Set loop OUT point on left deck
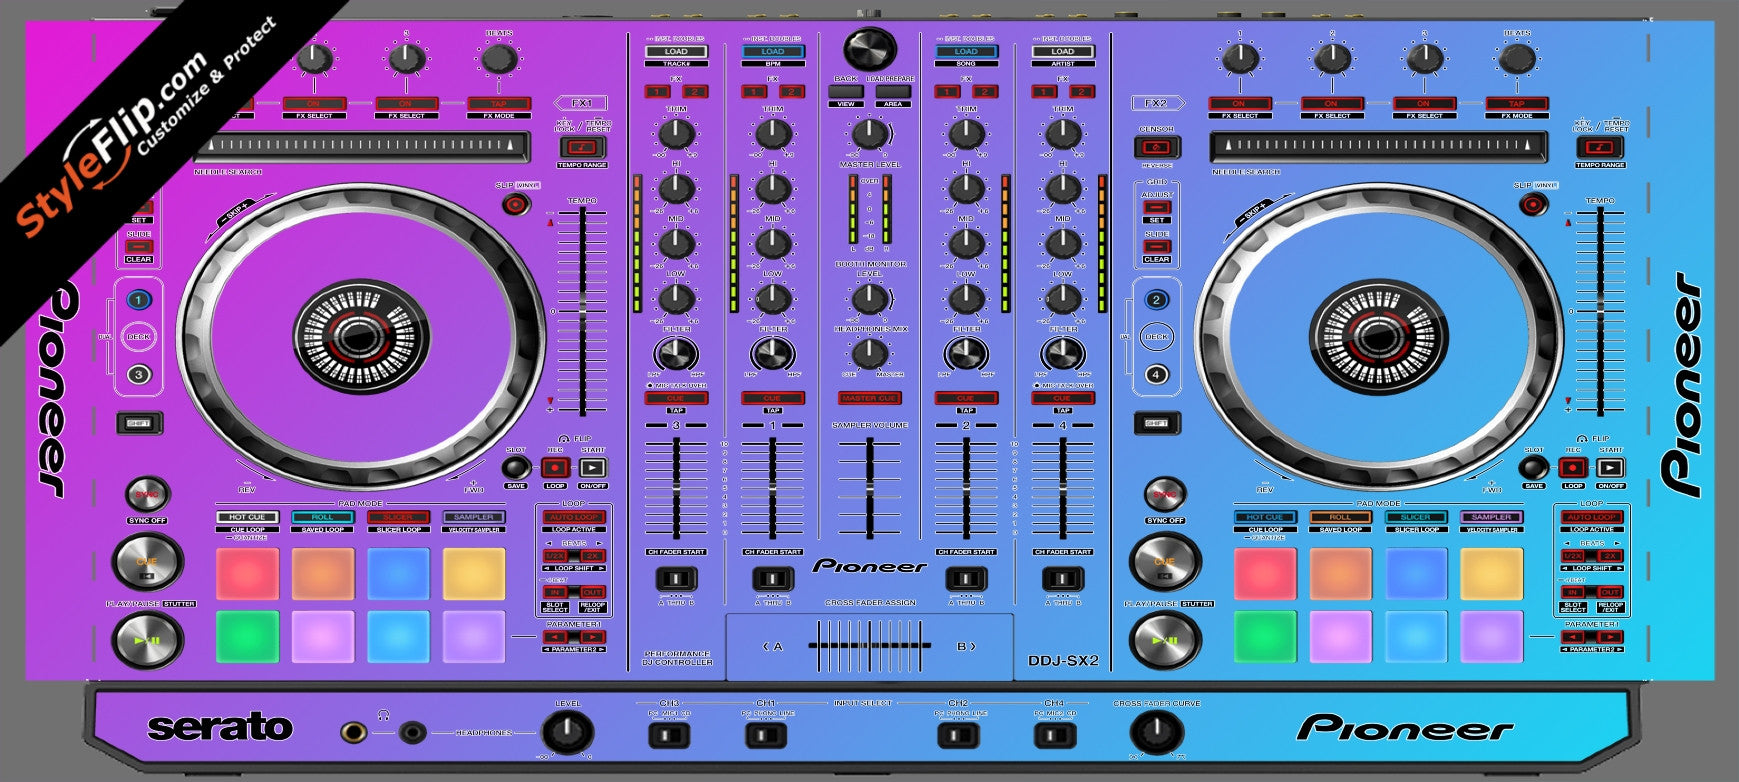This screenshot has width=1739, height=782. (593, 592)
